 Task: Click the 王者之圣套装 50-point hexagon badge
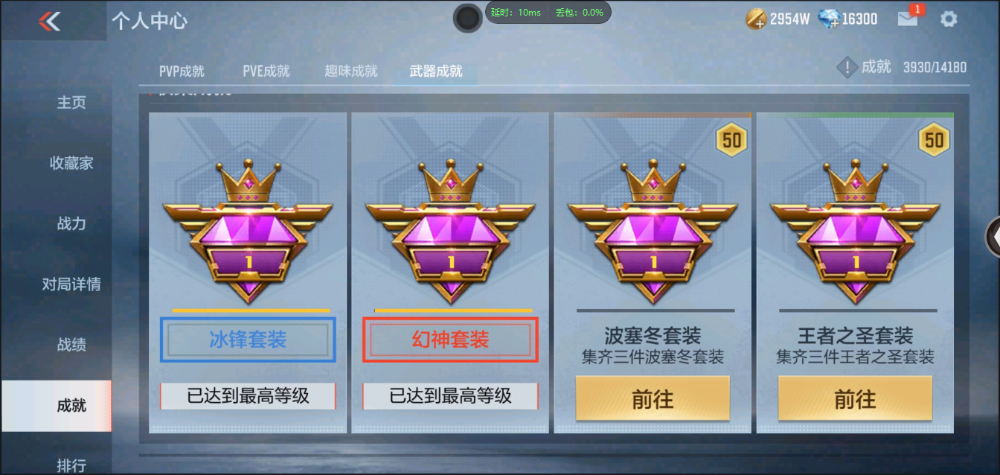click(934, 140)
